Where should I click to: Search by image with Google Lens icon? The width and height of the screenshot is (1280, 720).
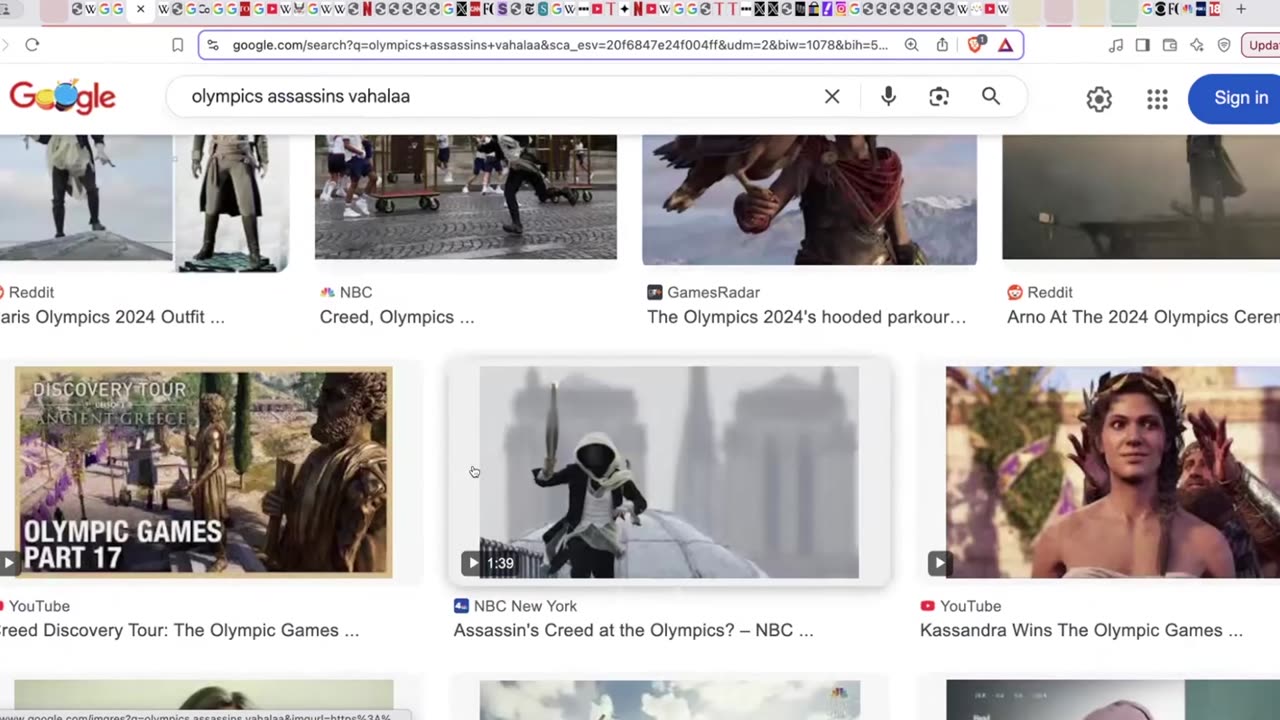point(938,96)
